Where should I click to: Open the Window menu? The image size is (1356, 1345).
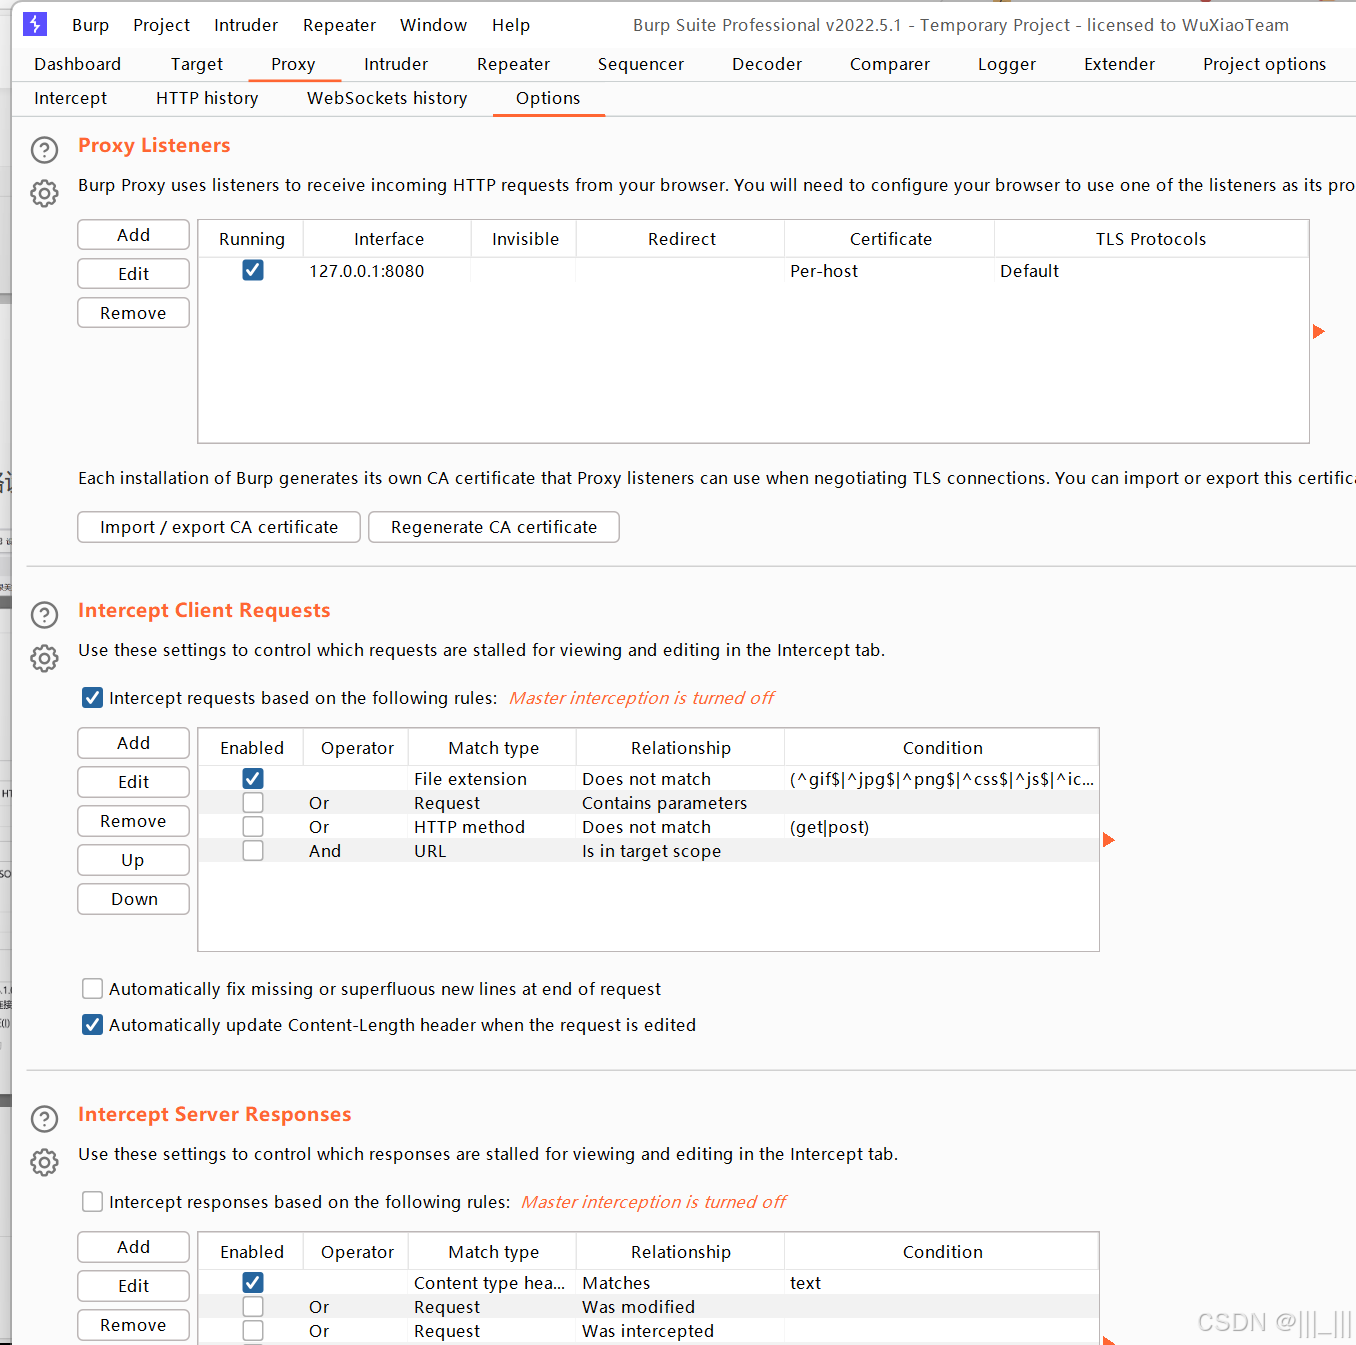(433, 25)
